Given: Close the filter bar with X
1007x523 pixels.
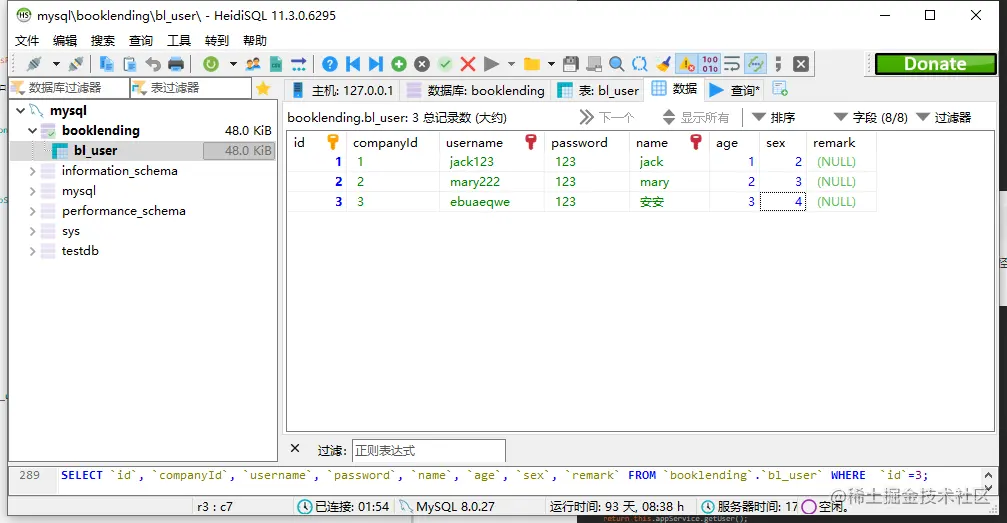Looking at the screenshot, I should click(x=295, y=448).
